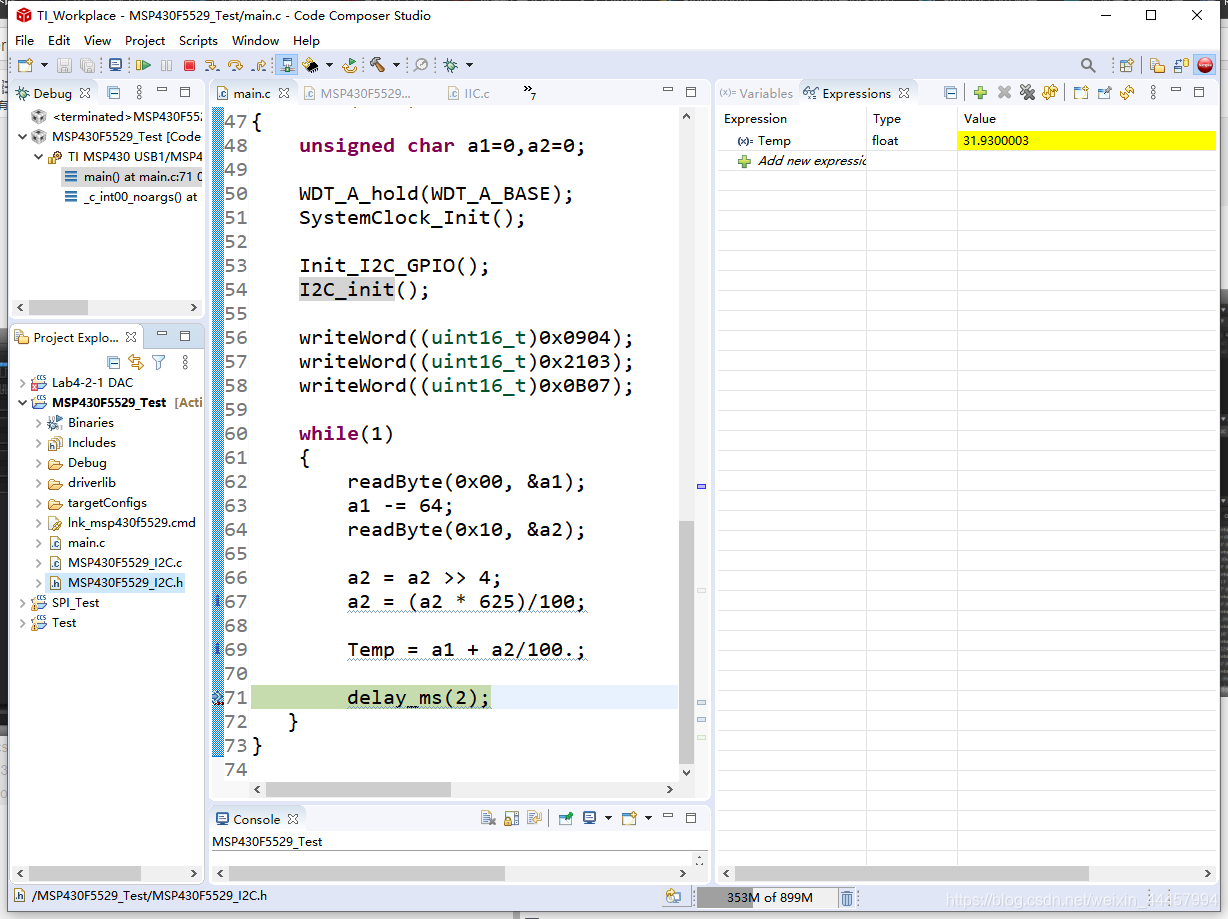1228x919 pixels.
Task: Close the main.c editor tab
Action: [284, 93]
